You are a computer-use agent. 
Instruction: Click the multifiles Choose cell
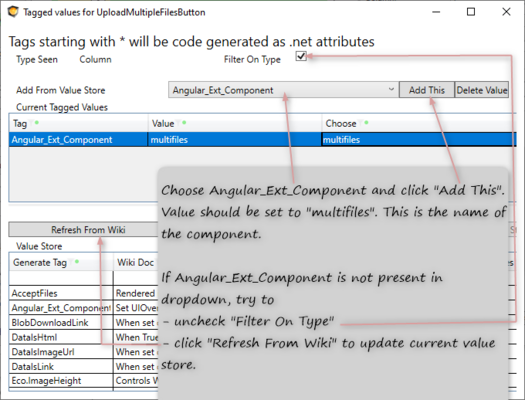pyautogui.click(x=419, y=140)
